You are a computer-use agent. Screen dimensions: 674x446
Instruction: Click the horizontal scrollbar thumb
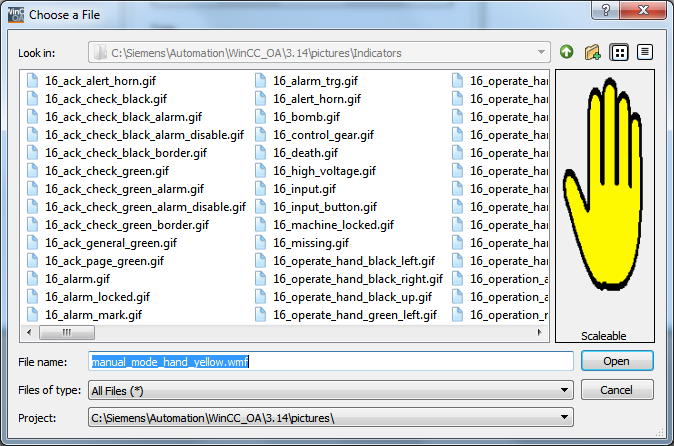point(67,332)
